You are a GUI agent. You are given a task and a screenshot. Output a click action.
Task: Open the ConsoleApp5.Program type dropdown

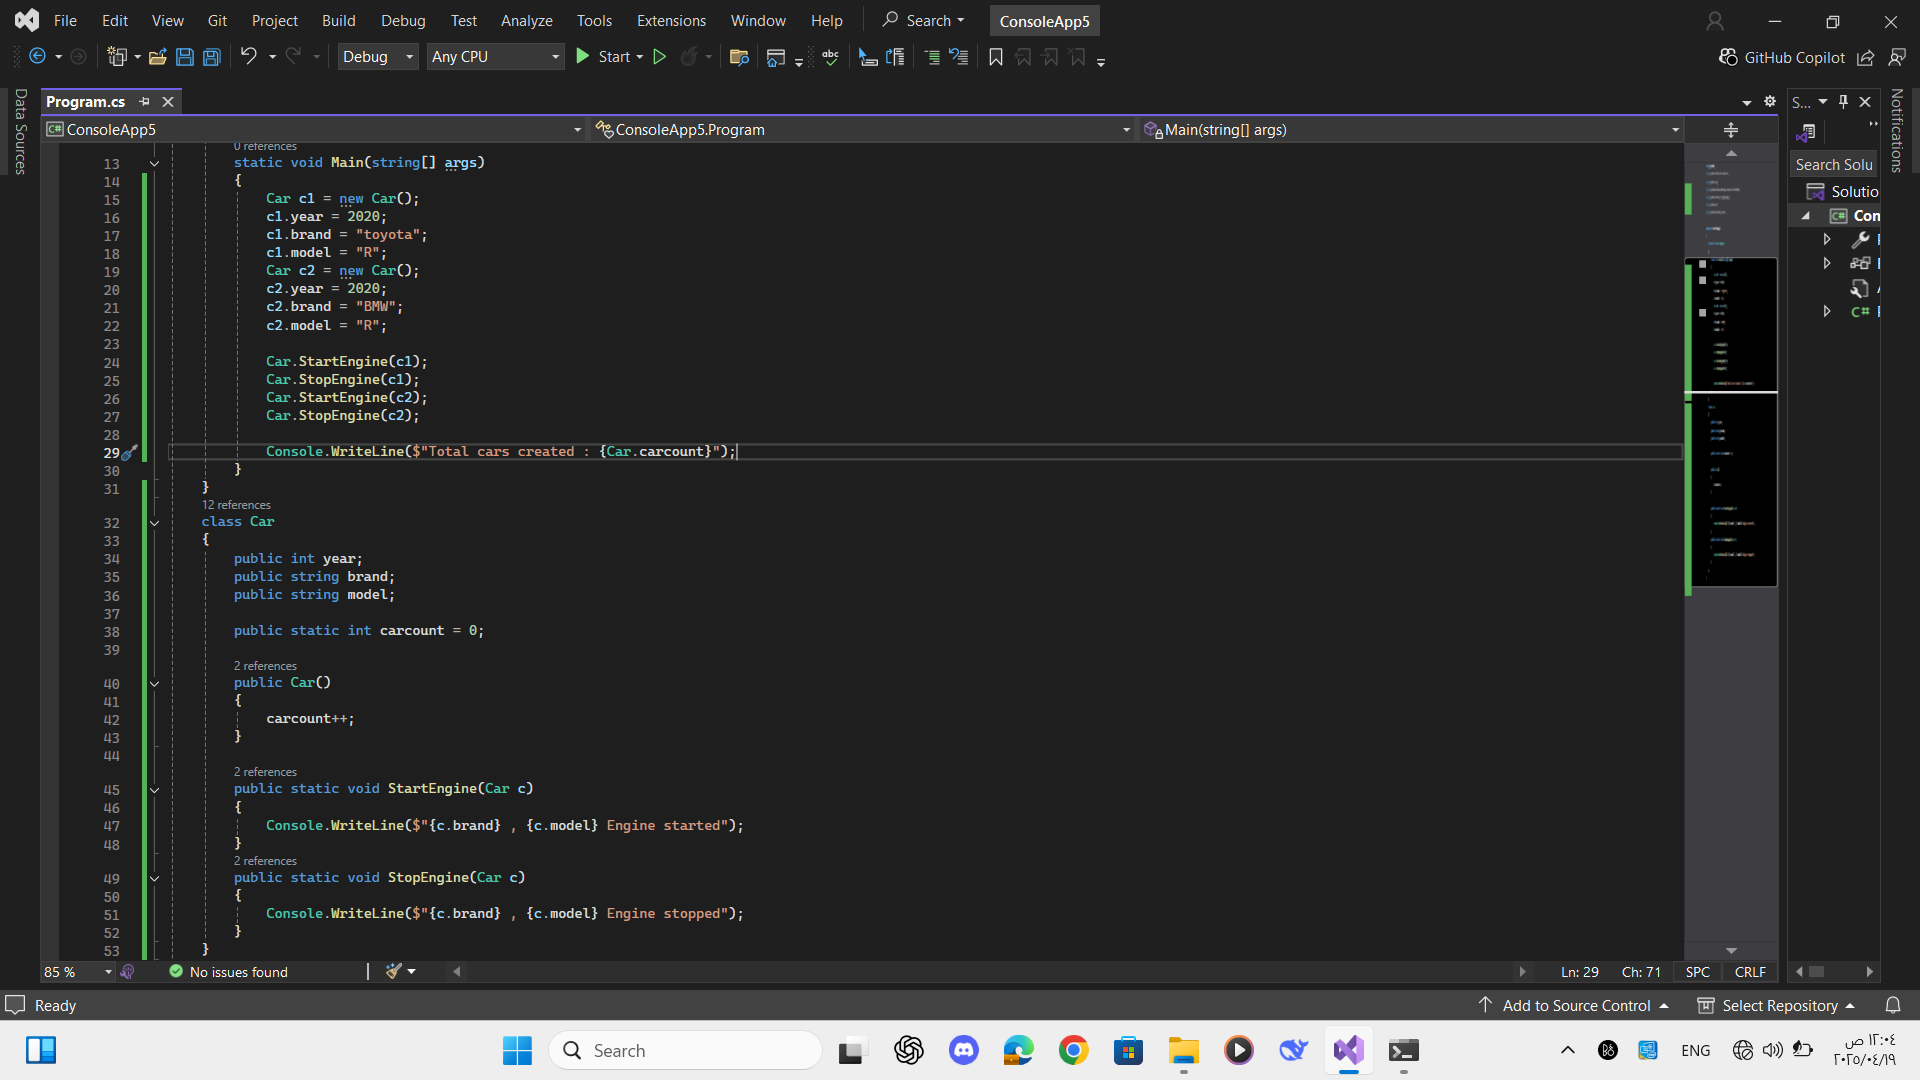[862, 130]
